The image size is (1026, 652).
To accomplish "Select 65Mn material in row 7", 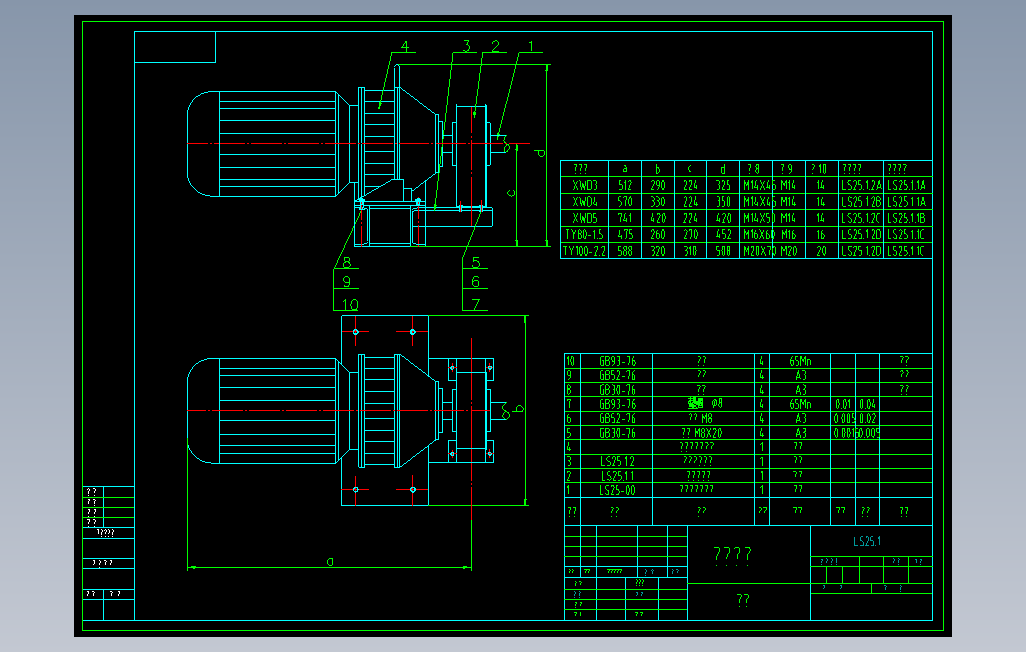I will coord(800,404).
